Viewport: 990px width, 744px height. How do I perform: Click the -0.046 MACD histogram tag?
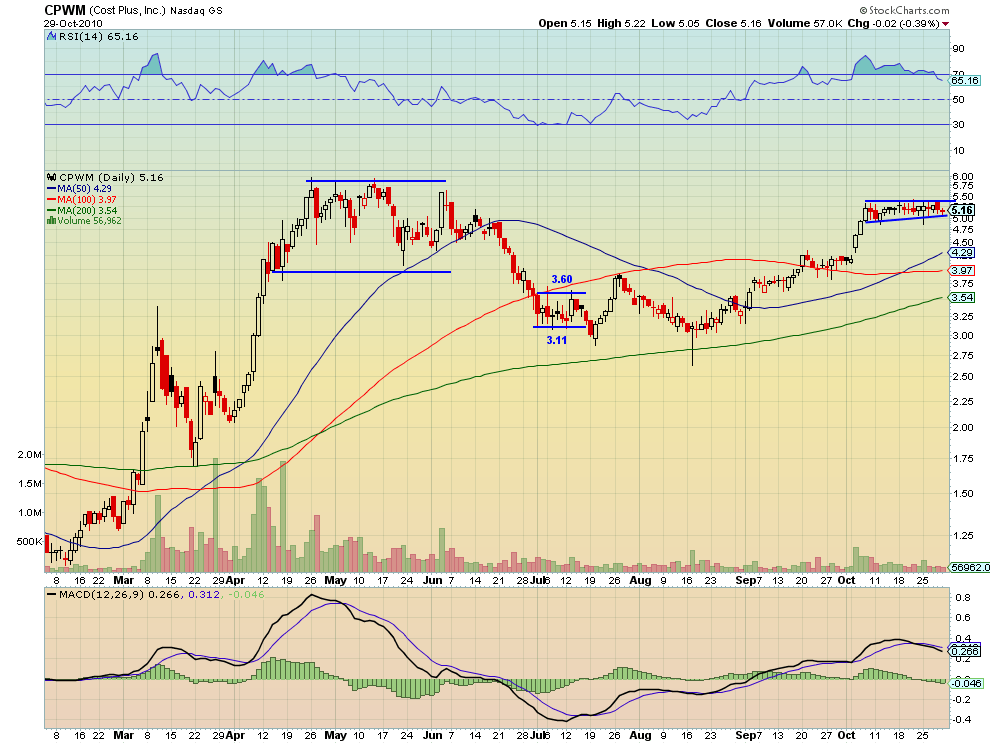coord(965,683)
